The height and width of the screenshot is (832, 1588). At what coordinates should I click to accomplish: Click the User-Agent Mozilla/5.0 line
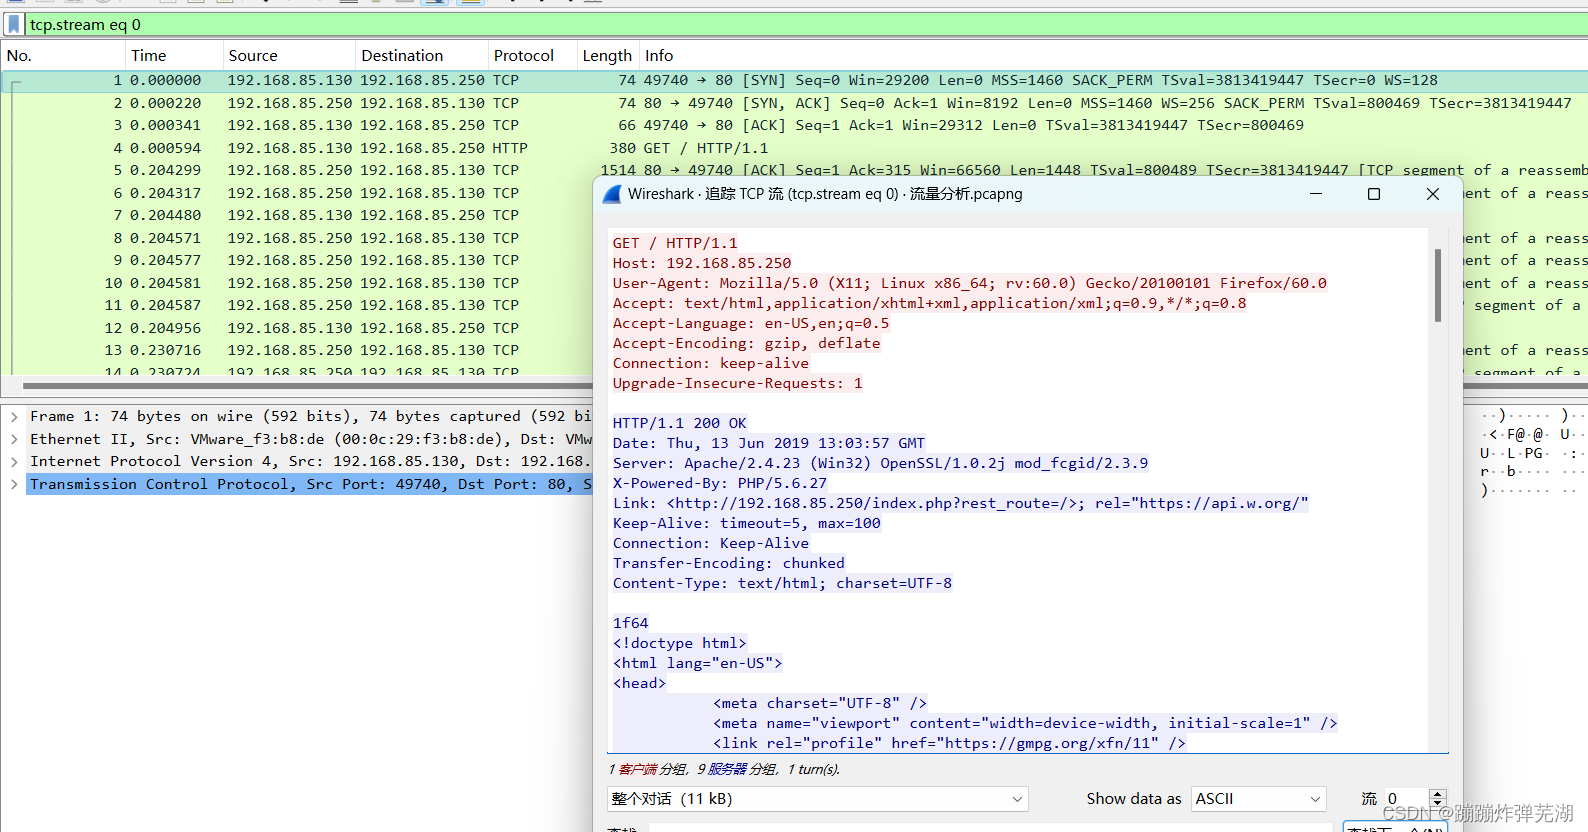pos(970,283)
